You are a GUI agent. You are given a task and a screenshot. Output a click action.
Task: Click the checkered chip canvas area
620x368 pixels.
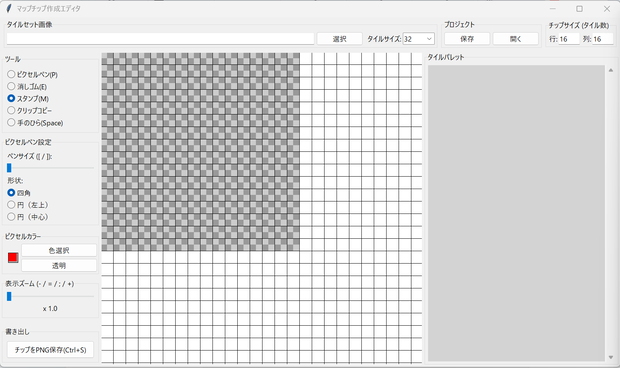(x=200, y=152)
